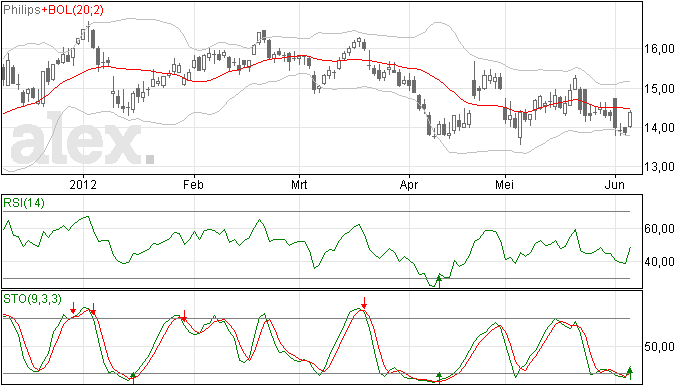Select the Mrt date axis label
The image size is (690, 387).
click(299, 184)
